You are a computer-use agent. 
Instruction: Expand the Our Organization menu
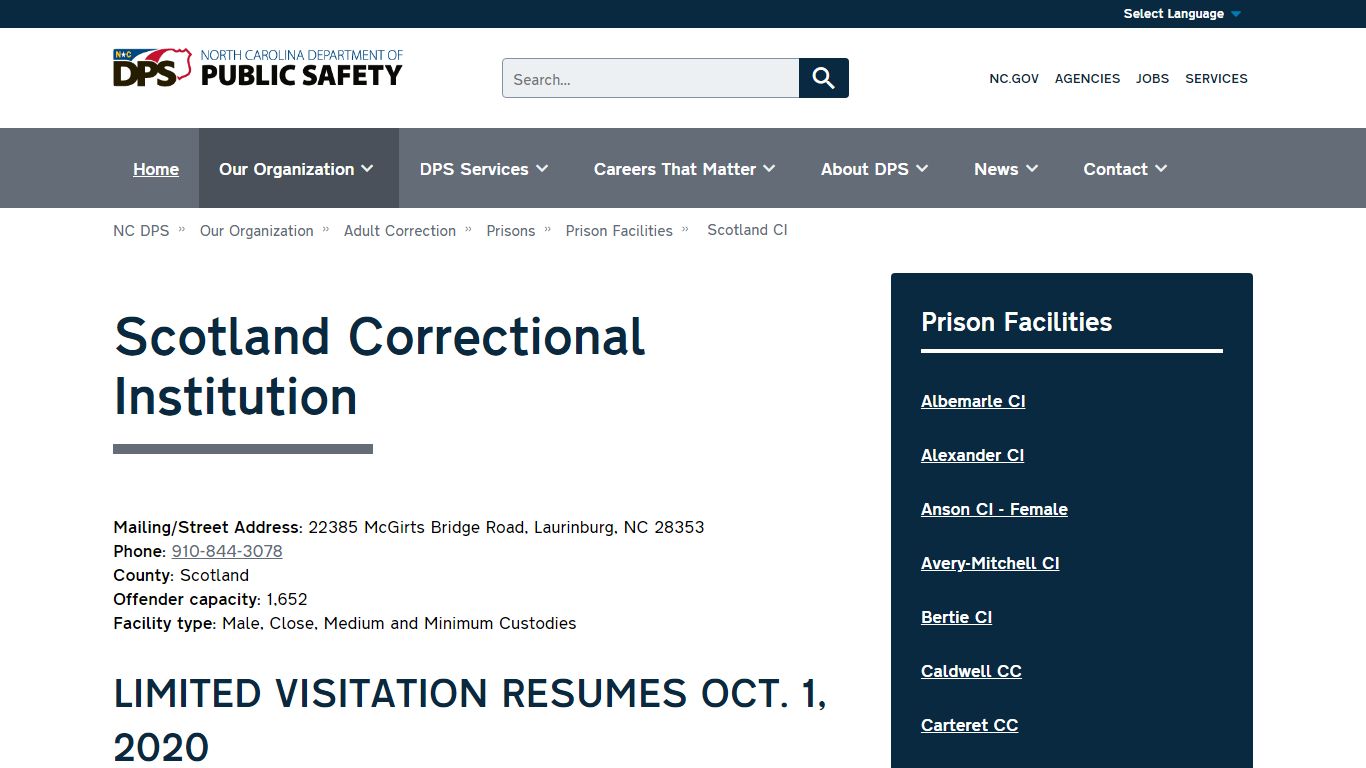click(297, 169)
